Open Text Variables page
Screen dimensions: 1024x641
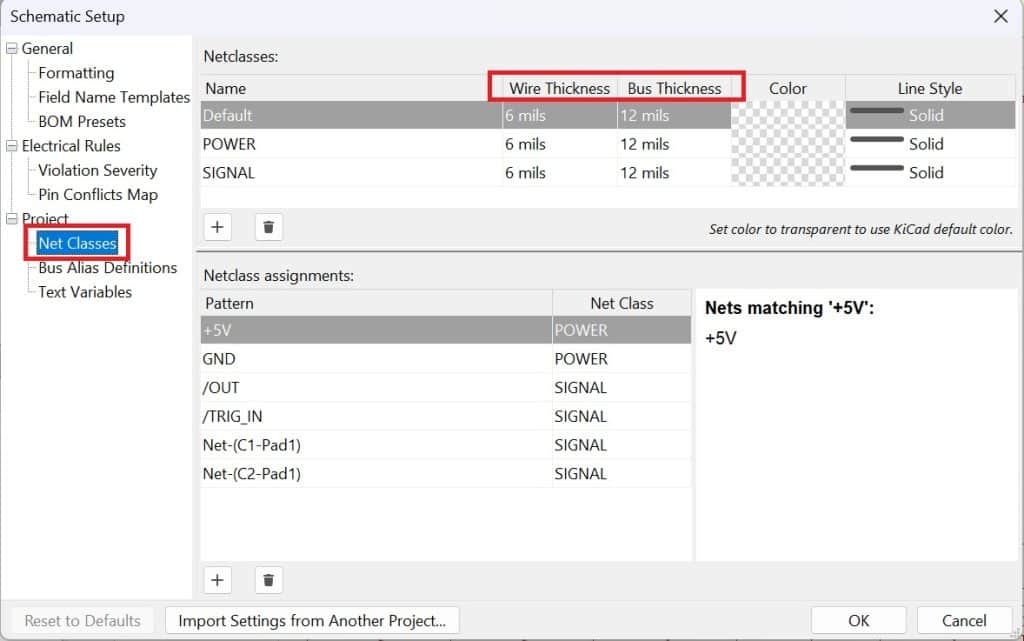pyautogui.click(x=85, y=292)
